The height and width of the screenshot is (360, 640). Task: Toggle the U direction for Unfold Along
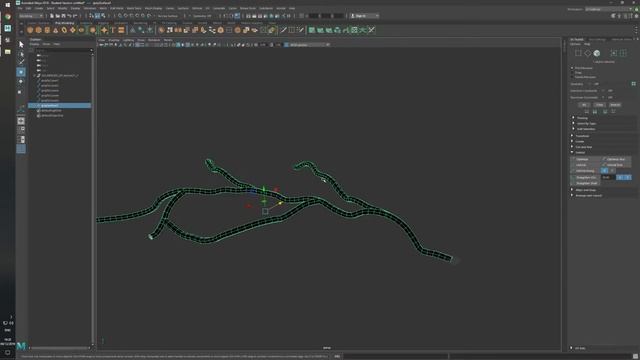[x=604, y=171]
